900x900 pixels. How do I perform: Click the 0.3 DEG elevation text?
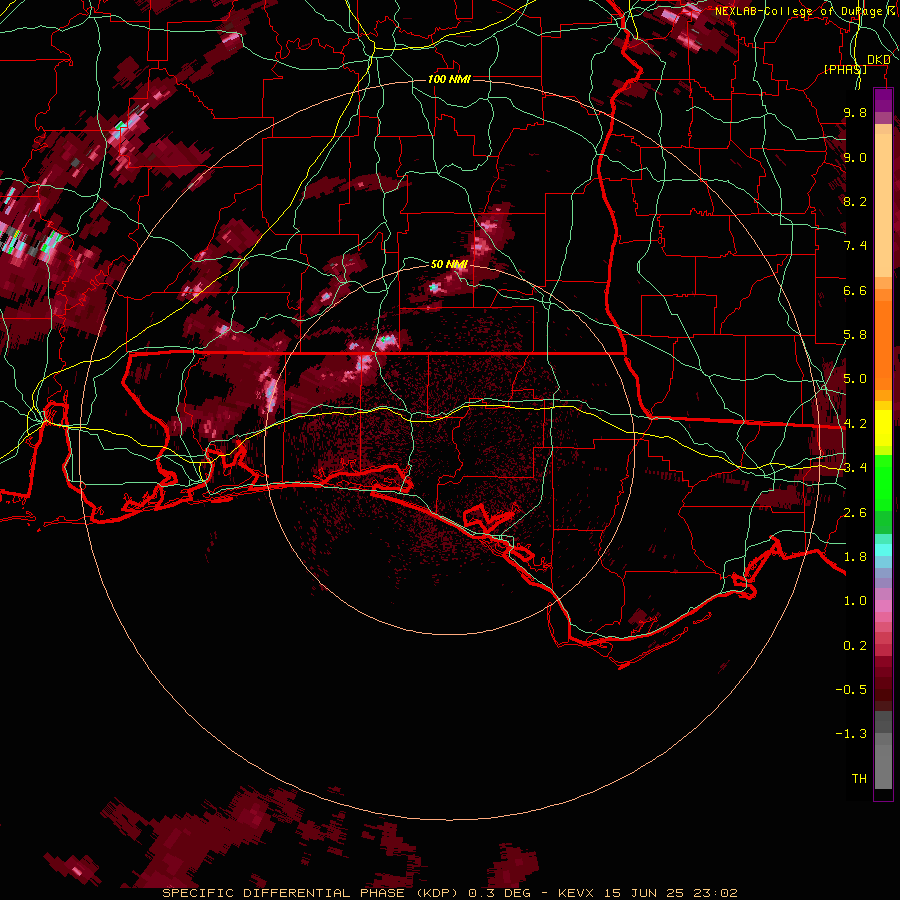pos(499,893)
